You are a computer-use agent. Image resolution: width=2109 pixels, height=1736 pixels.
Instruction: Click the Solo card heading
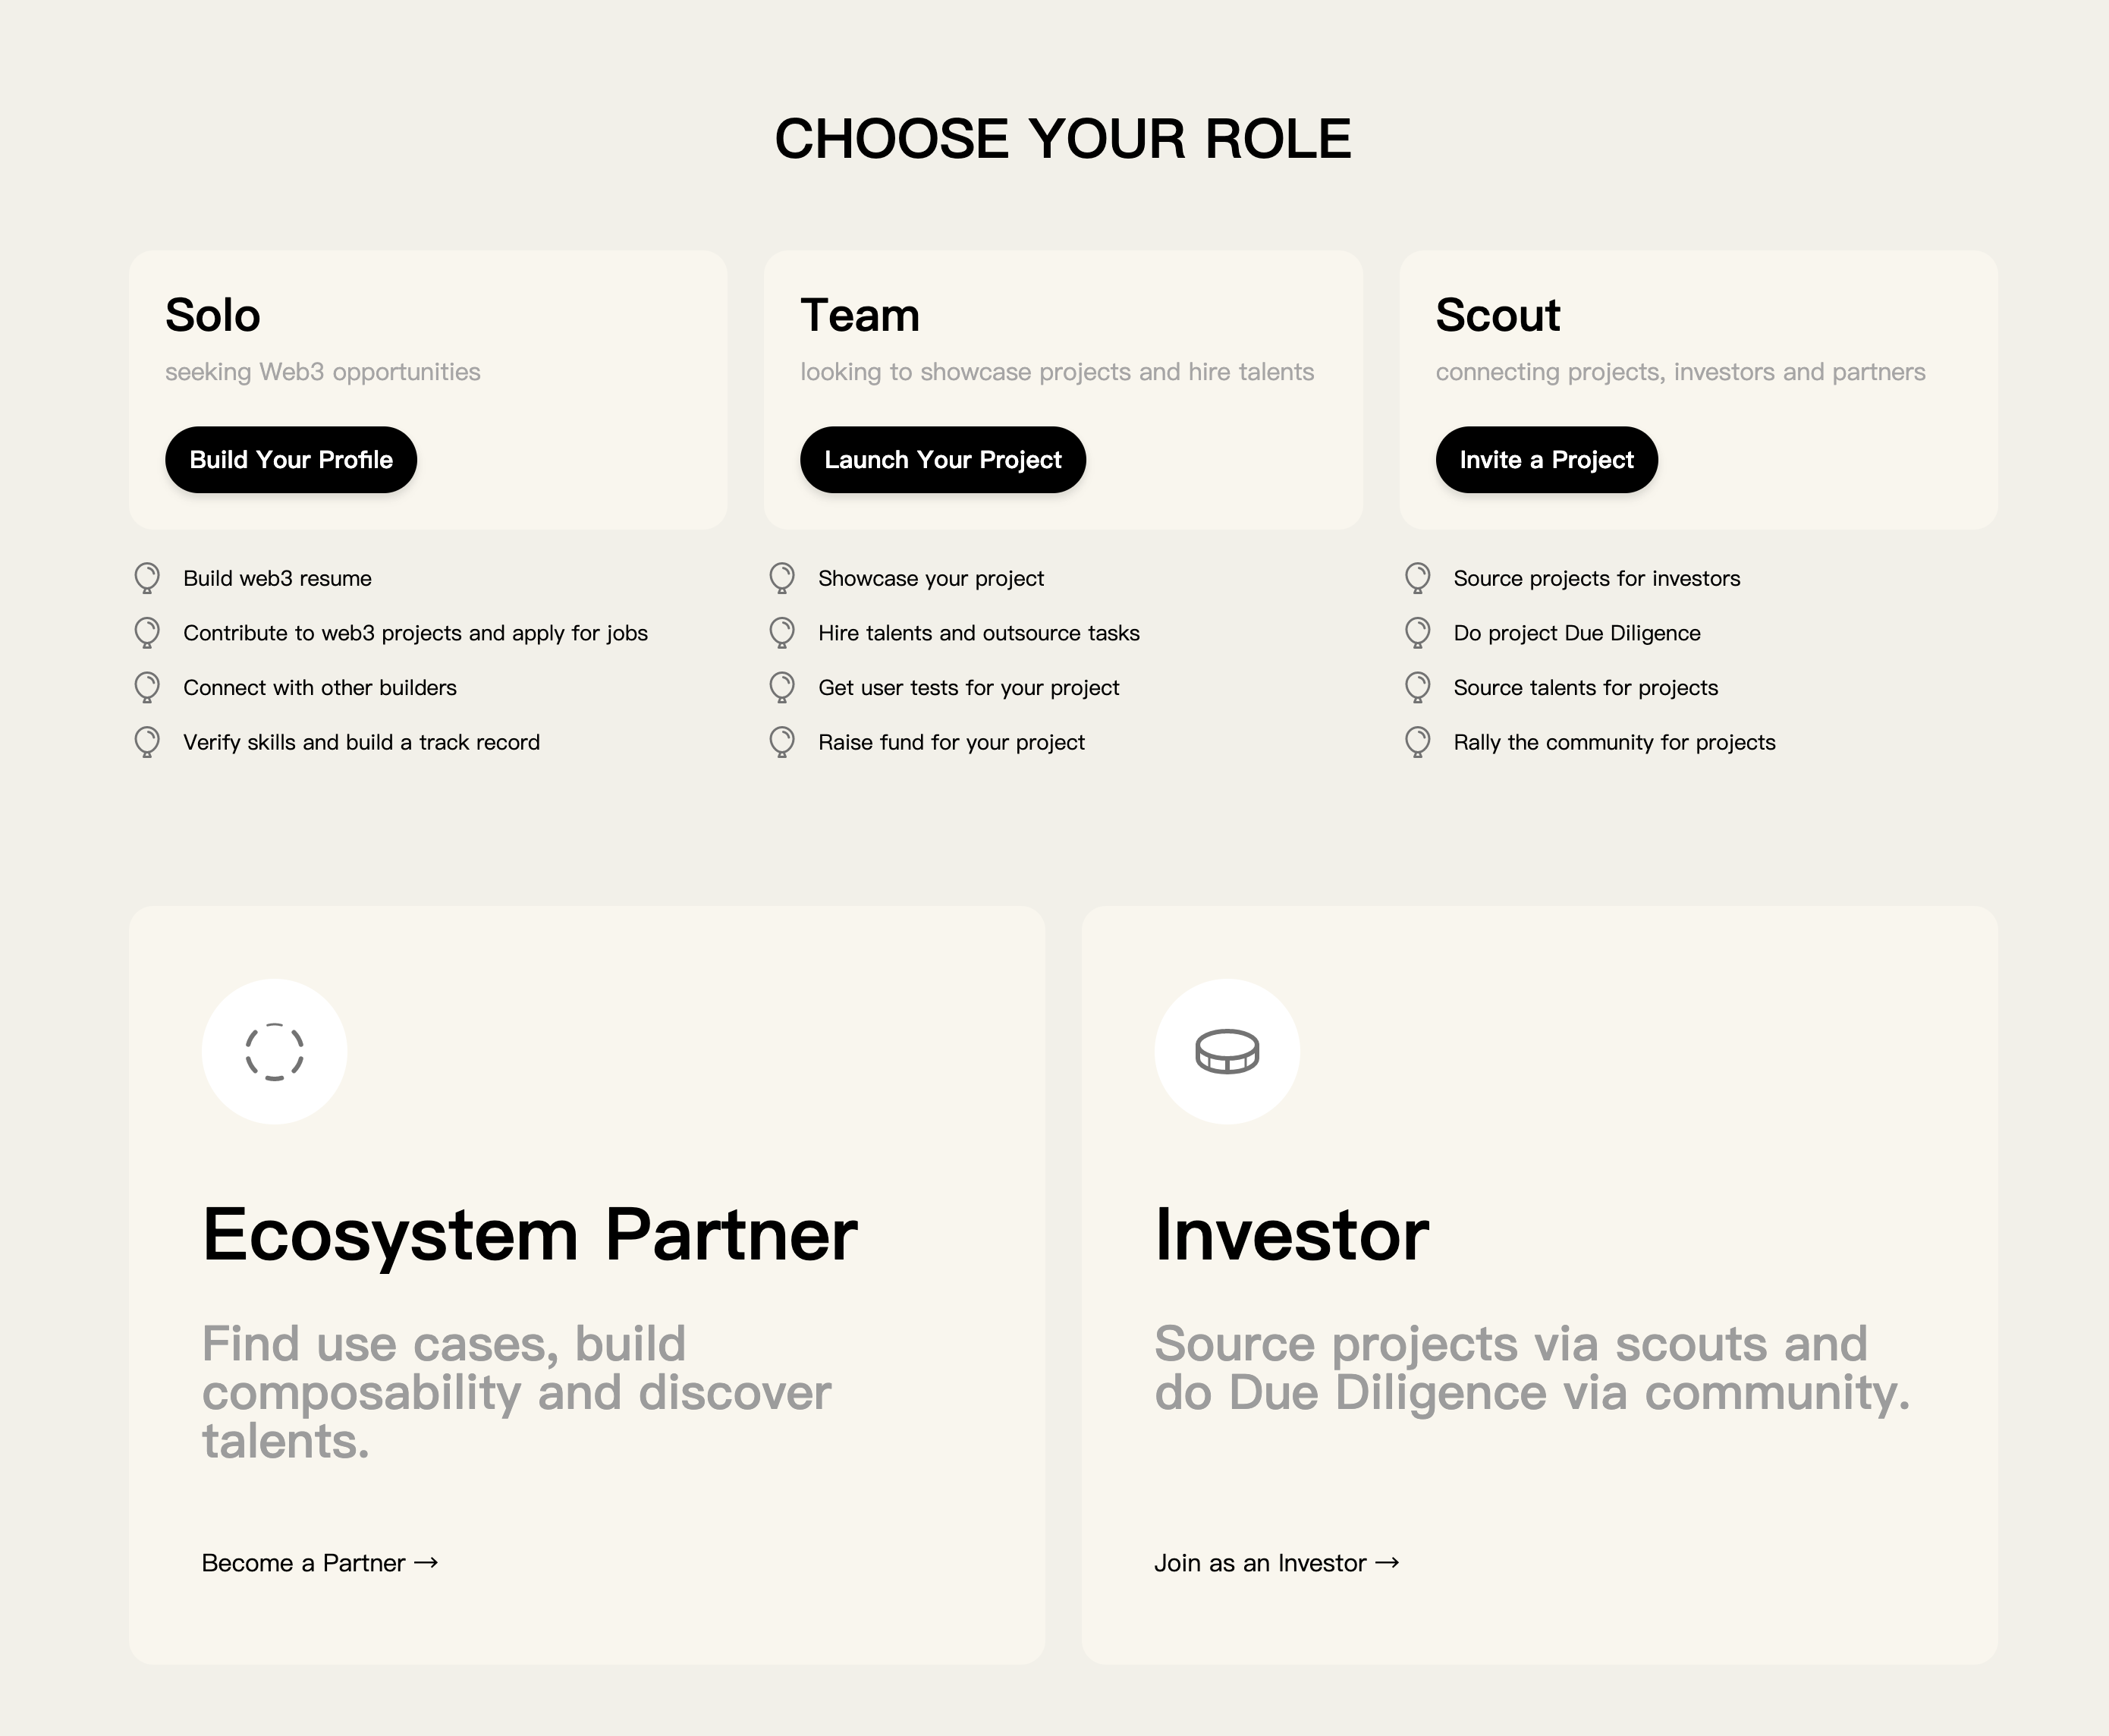click(x=213, y=315)
